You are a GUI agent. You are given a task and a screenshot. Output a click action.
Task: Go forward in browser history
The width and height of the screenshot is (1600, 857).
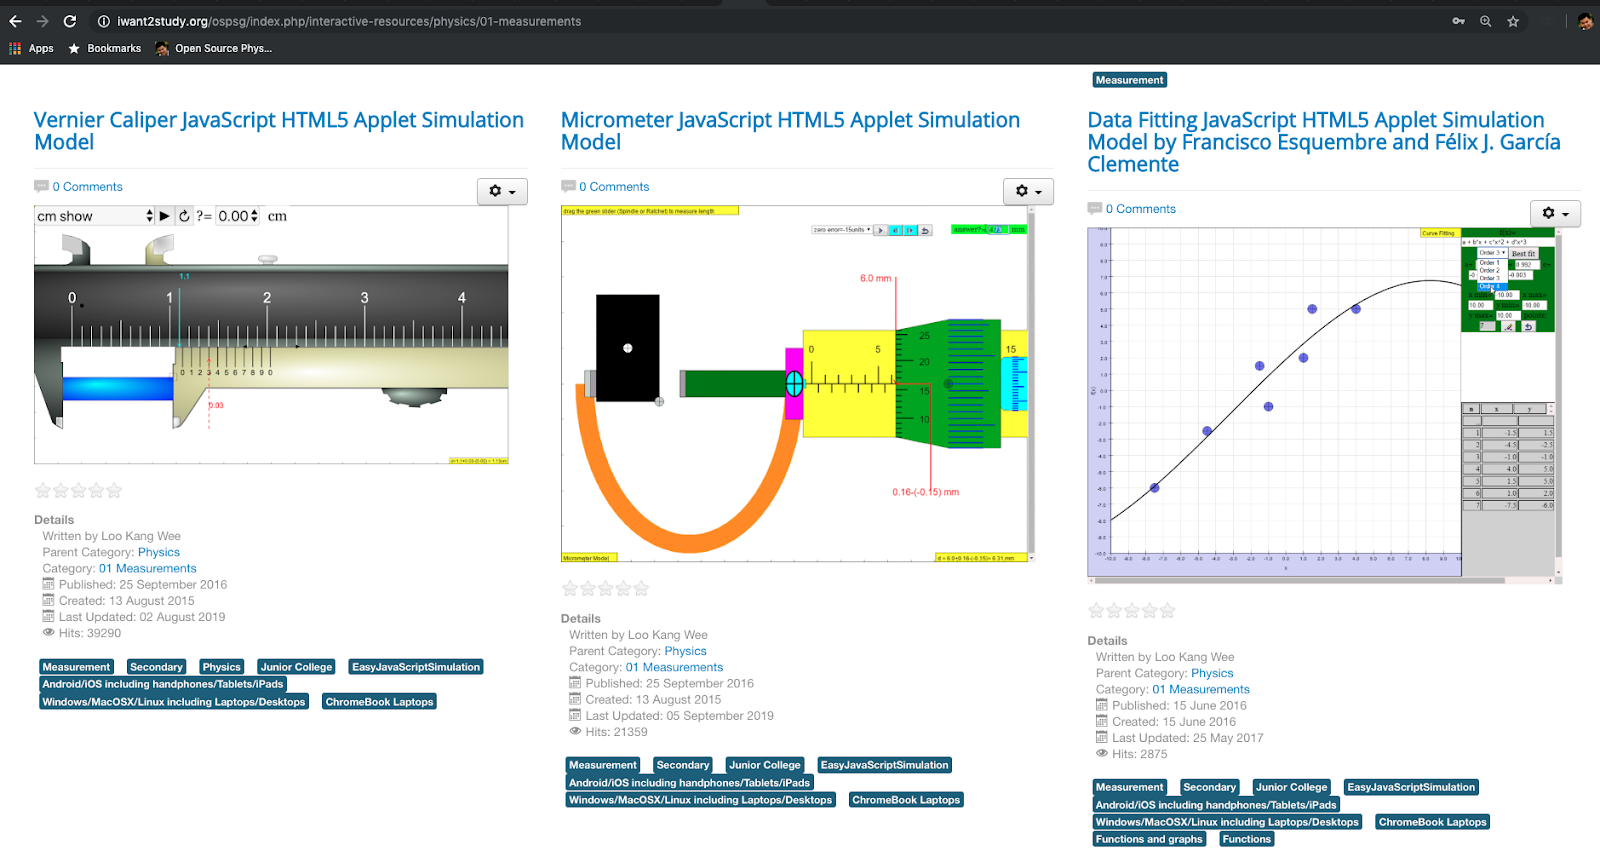[42, 21]
